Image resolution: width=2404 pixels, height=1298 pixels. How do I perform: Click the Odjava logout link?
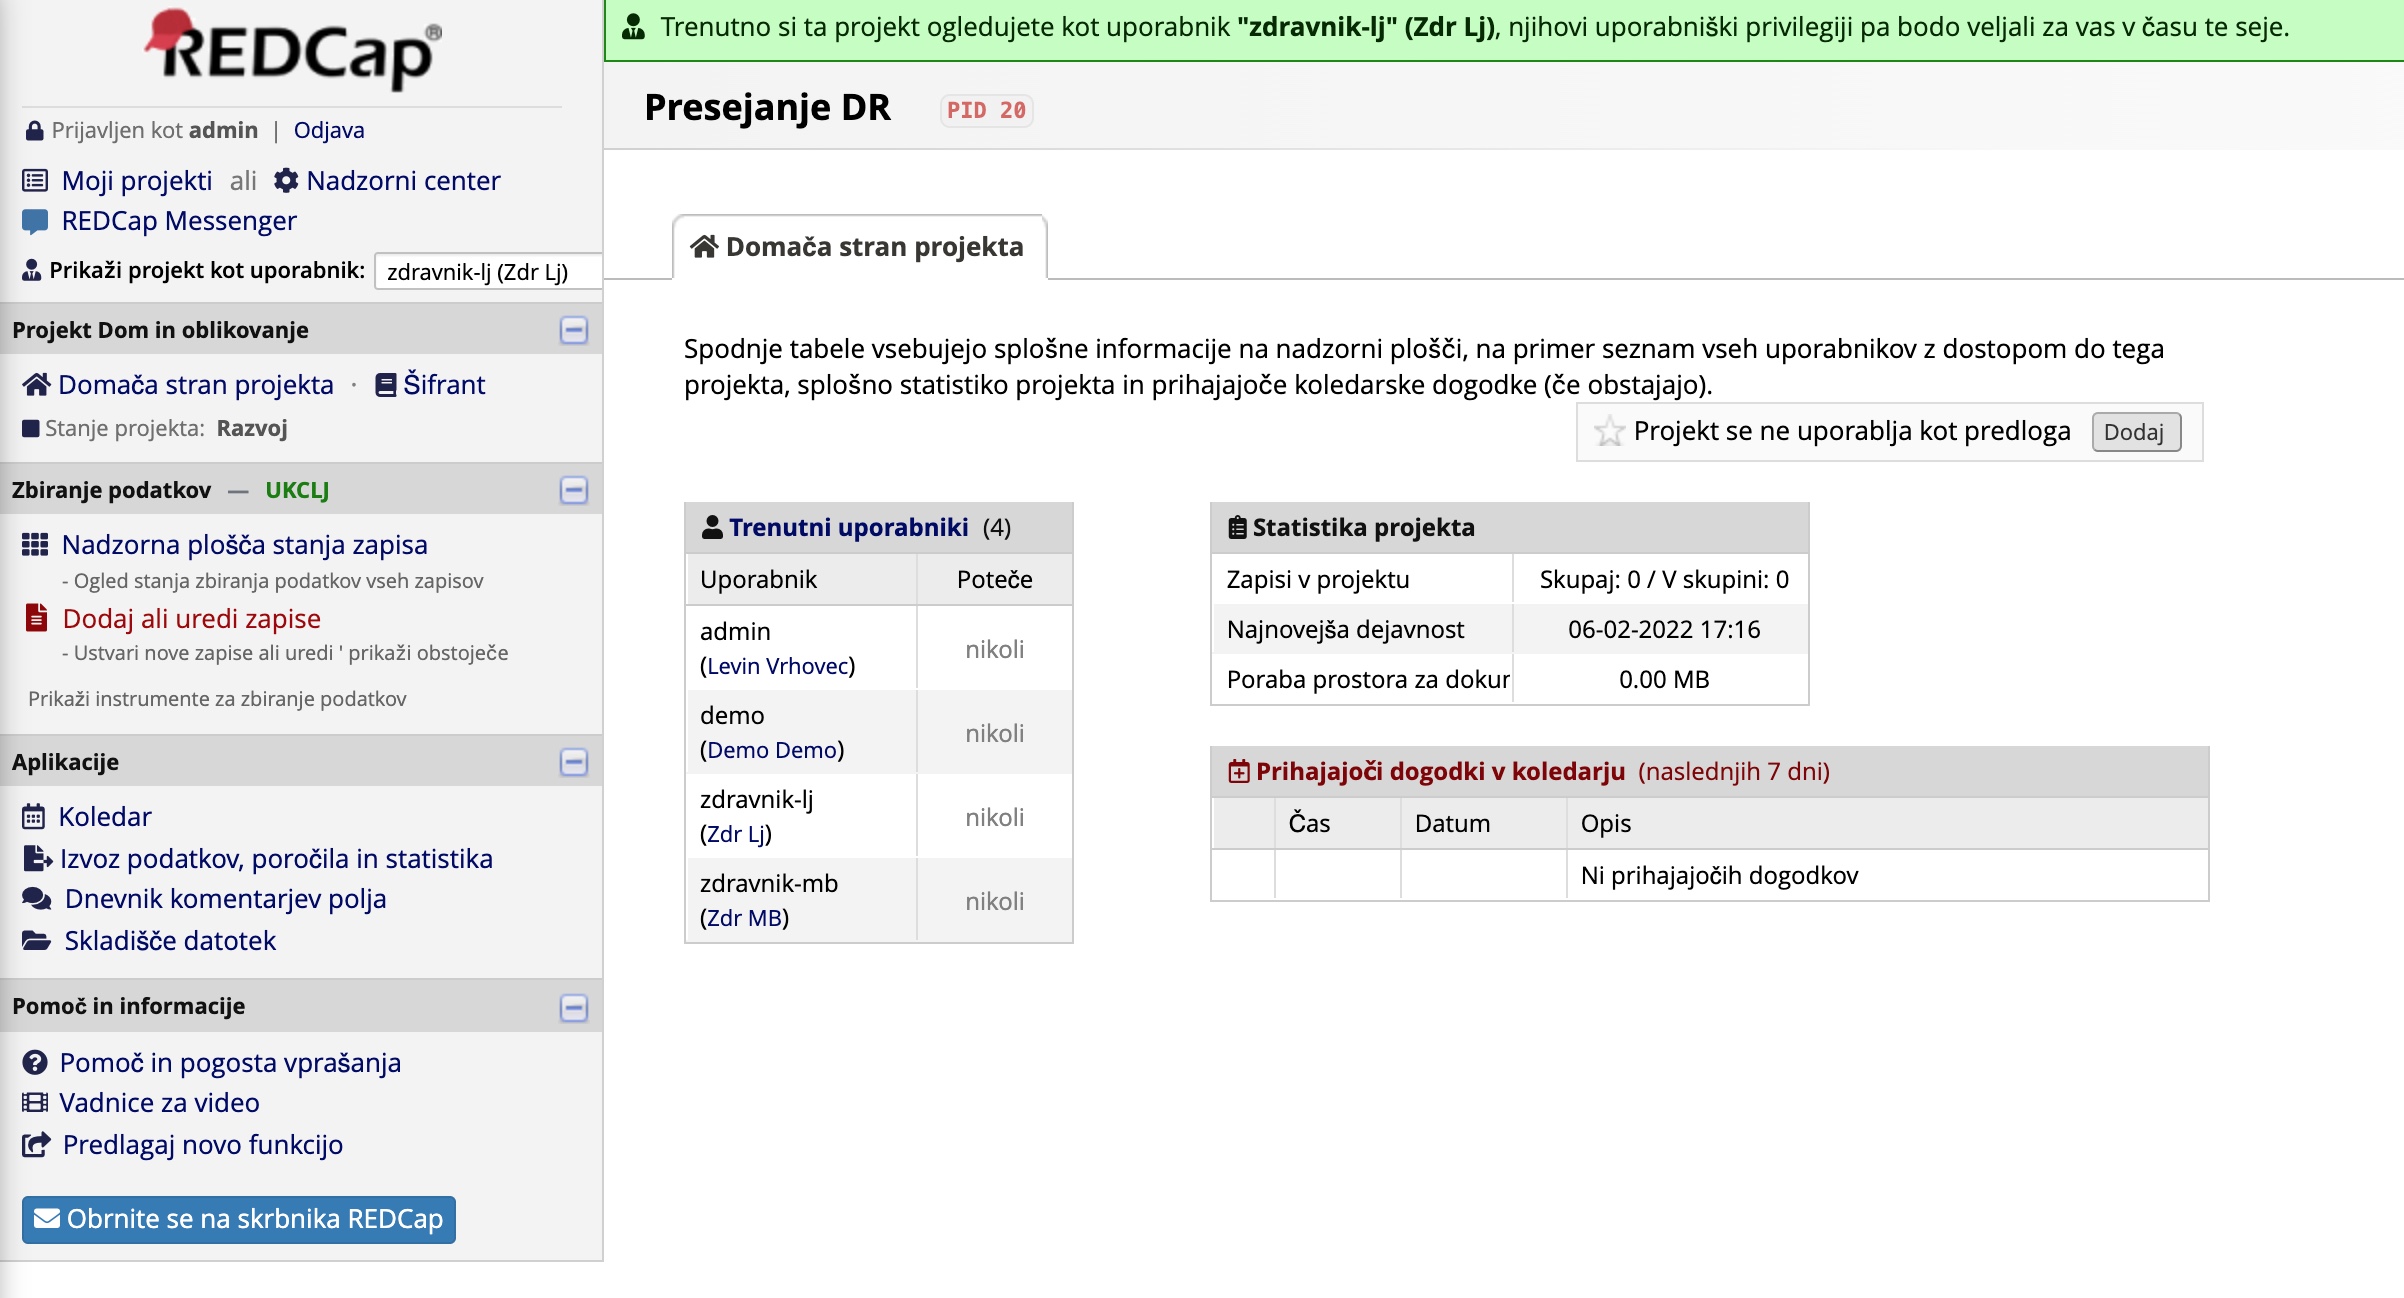point(329,130)
